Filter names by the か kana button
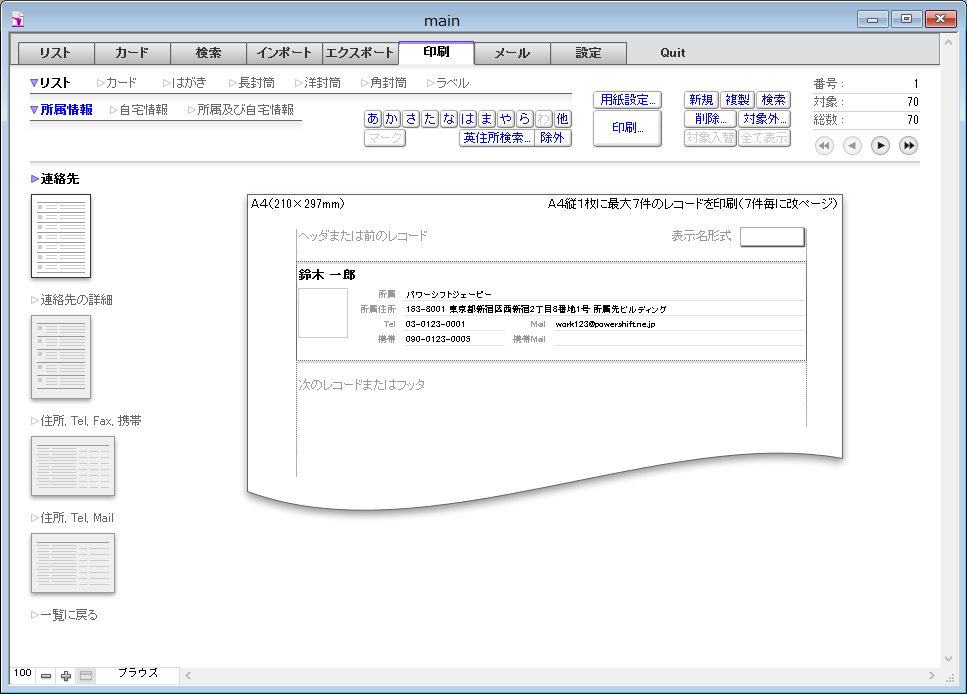This screenshot has height=694, width=967. click(x=392, y=119)
